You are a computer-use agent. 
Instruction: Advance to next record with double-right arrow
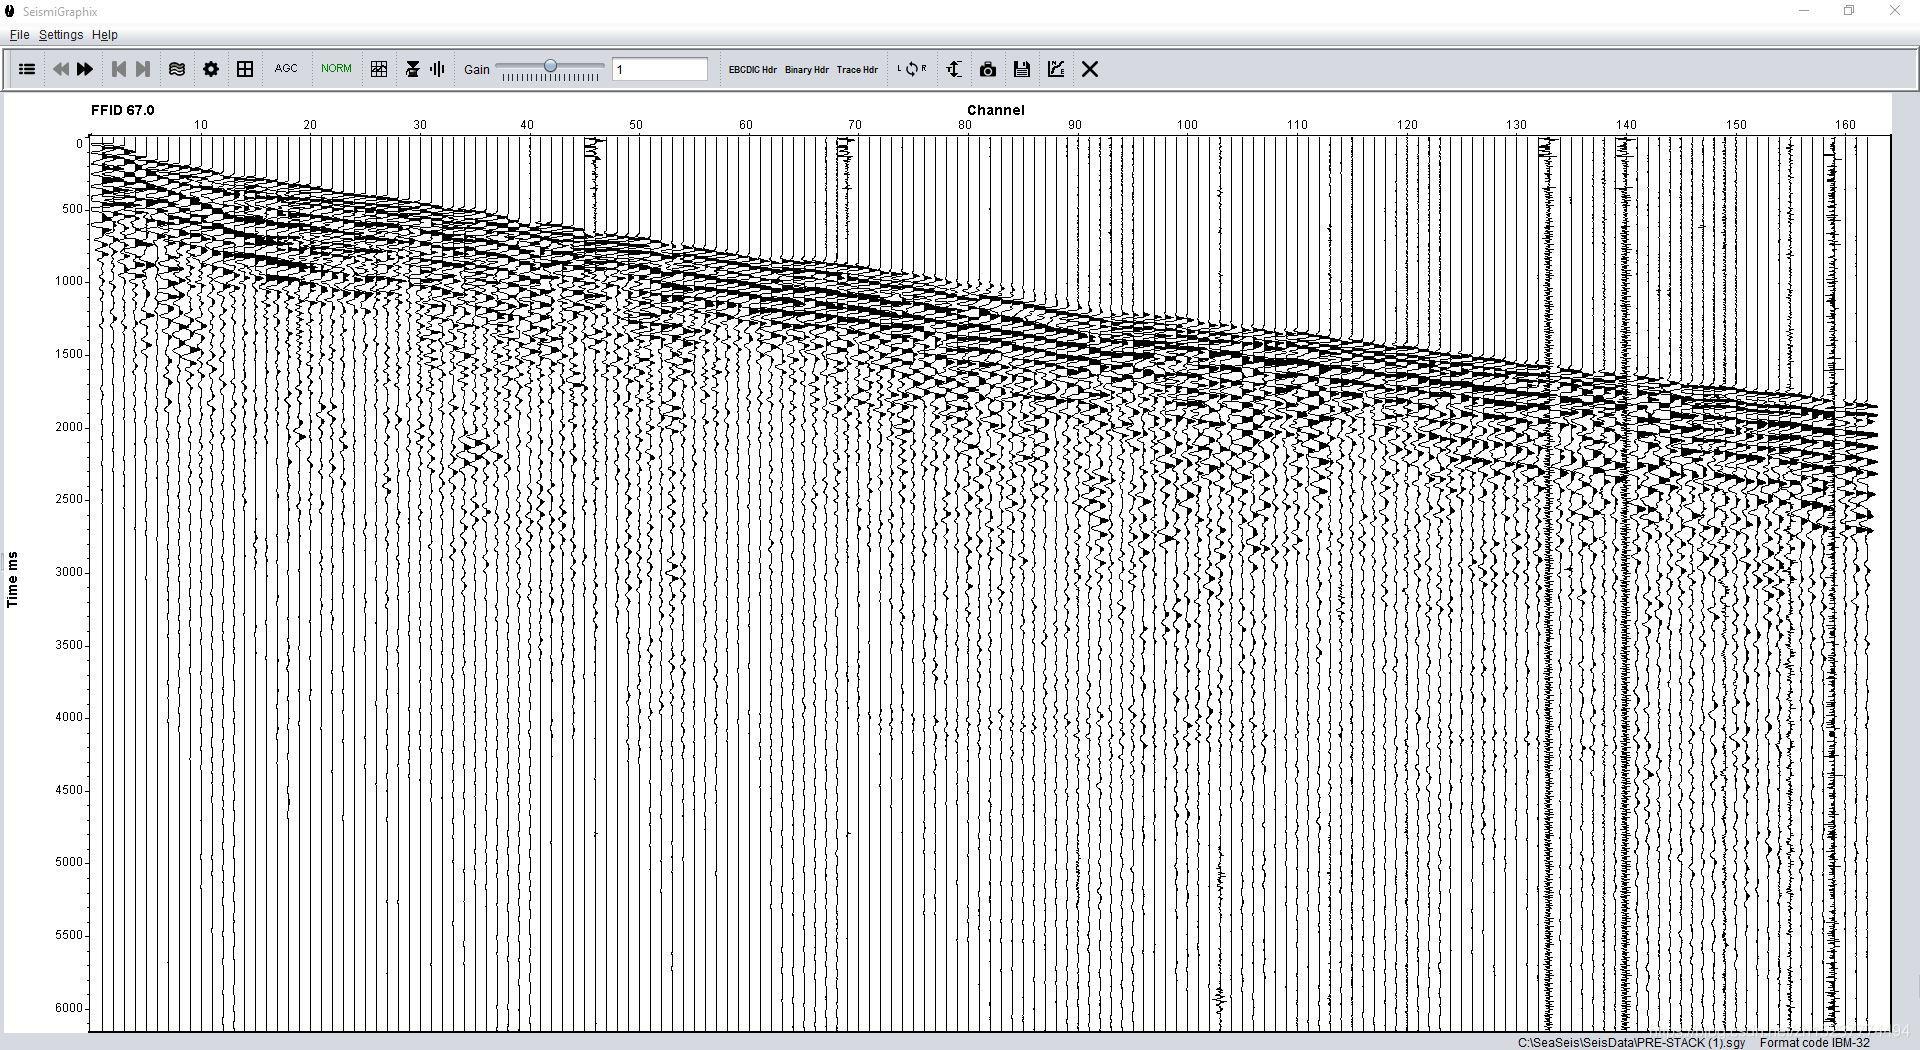[85, 69]
